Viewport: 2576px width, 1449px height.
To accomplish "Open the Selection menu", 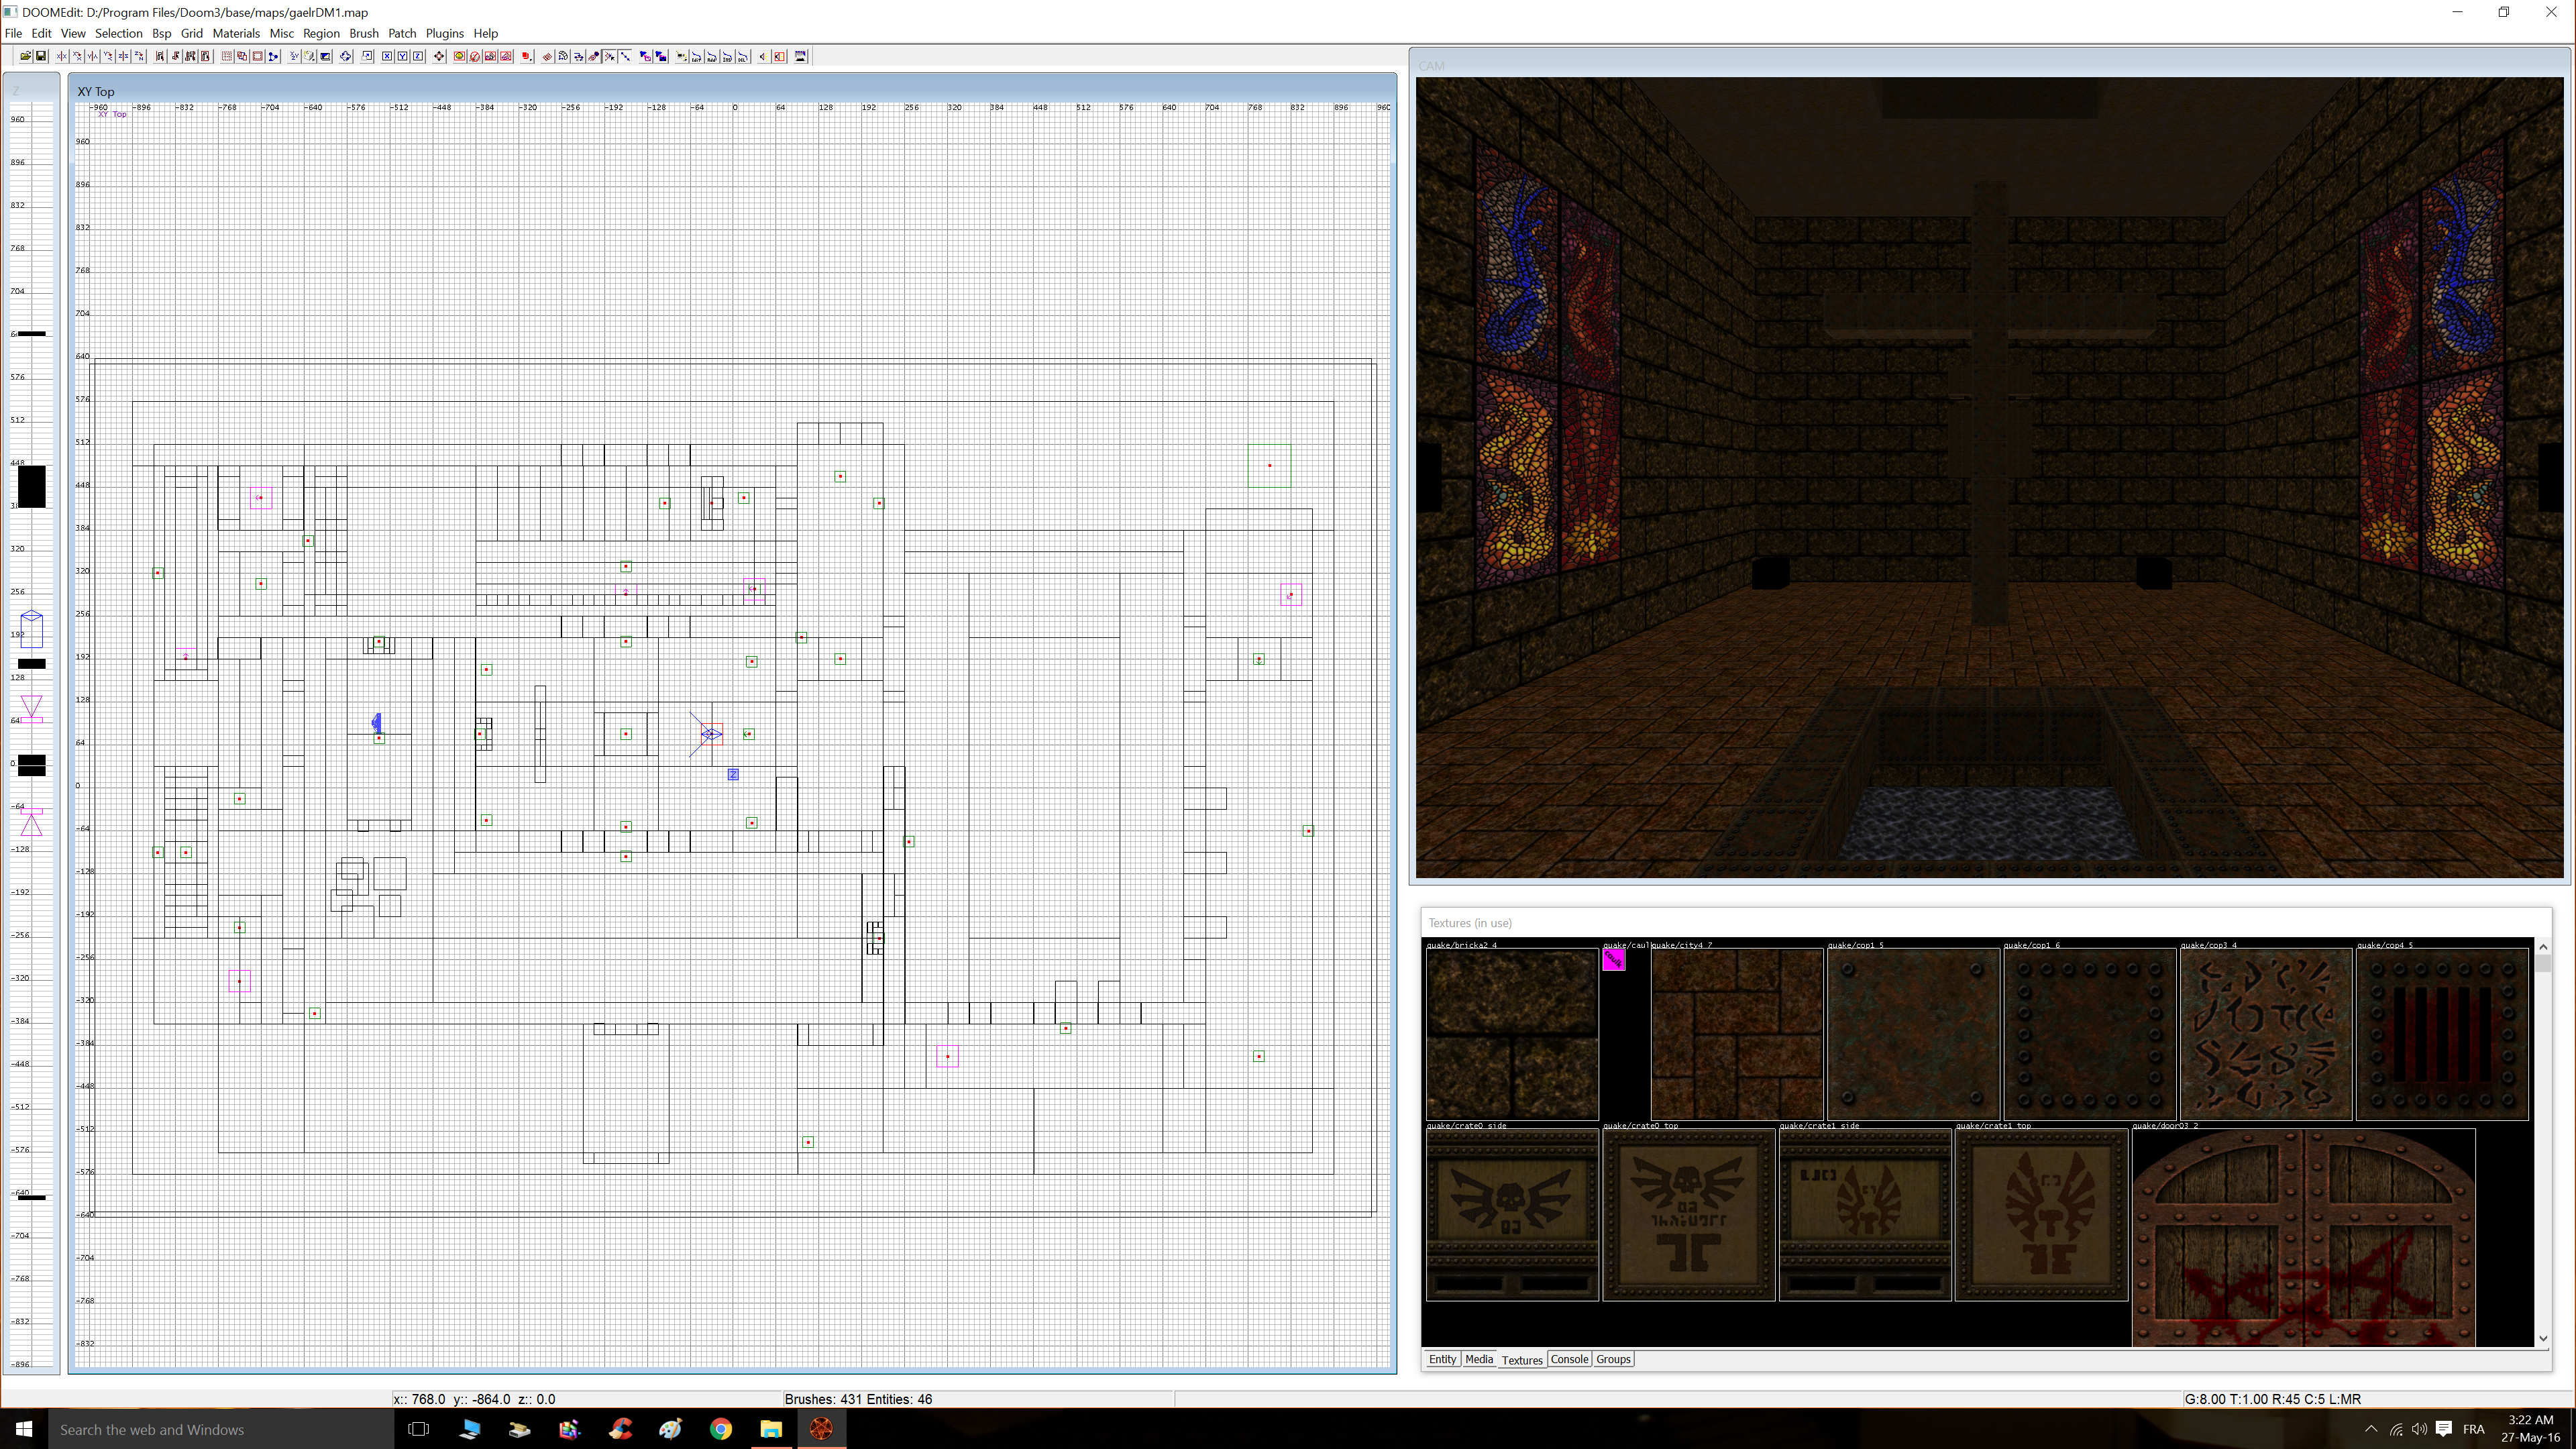I will (x=118, y=33).
